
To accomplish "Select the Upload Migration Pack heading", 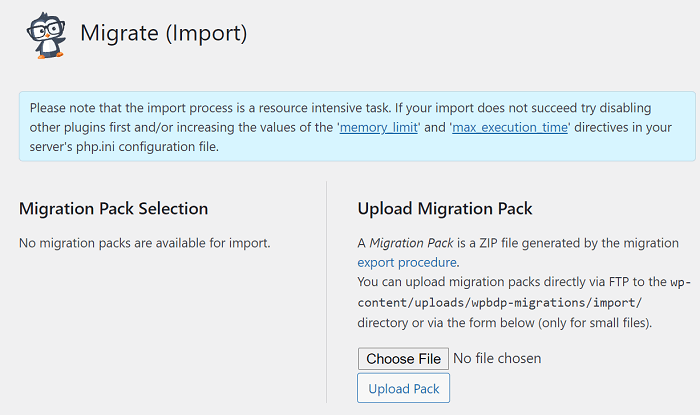I will point(445,209).
